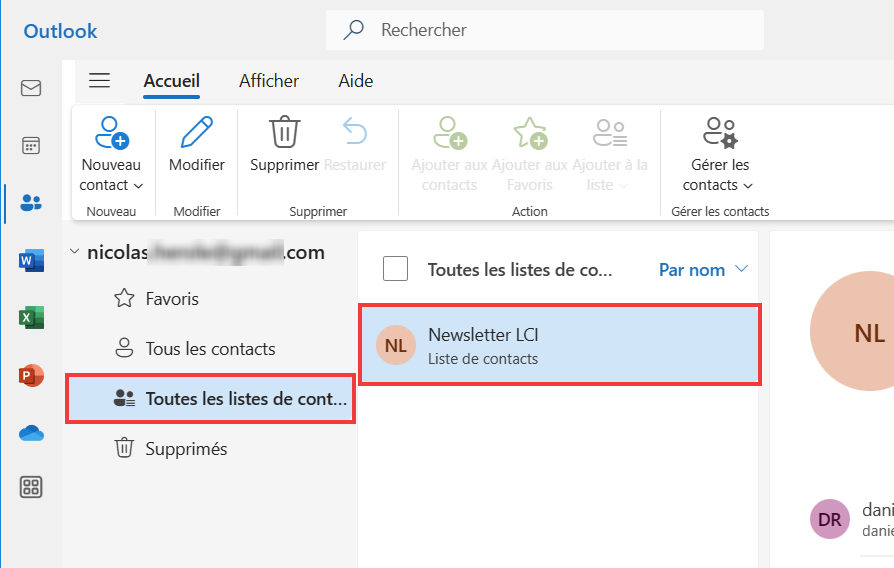Launch PowerPoint from the left app bar
894x568 pixels.
(31, 375)
